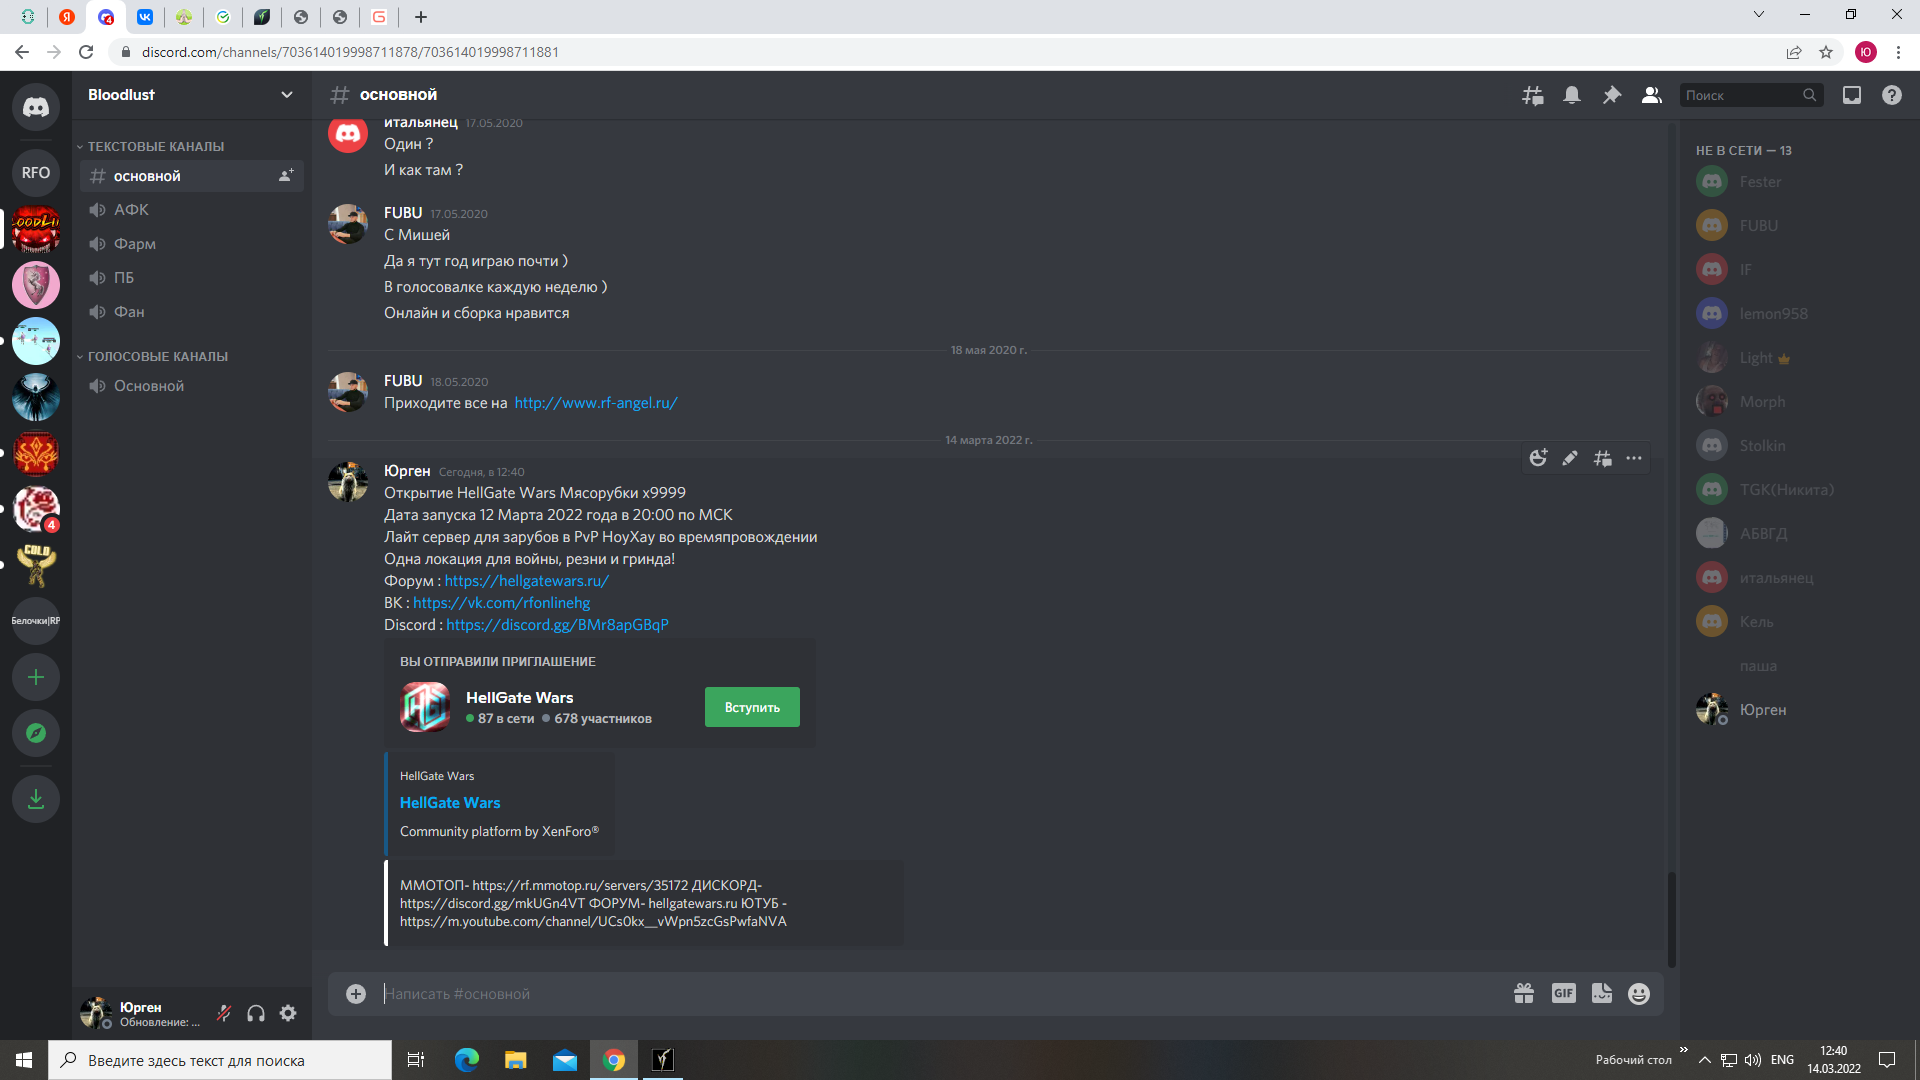
Task: Edit Юрген's message with pencil icon
Action: pos(1570,458)
